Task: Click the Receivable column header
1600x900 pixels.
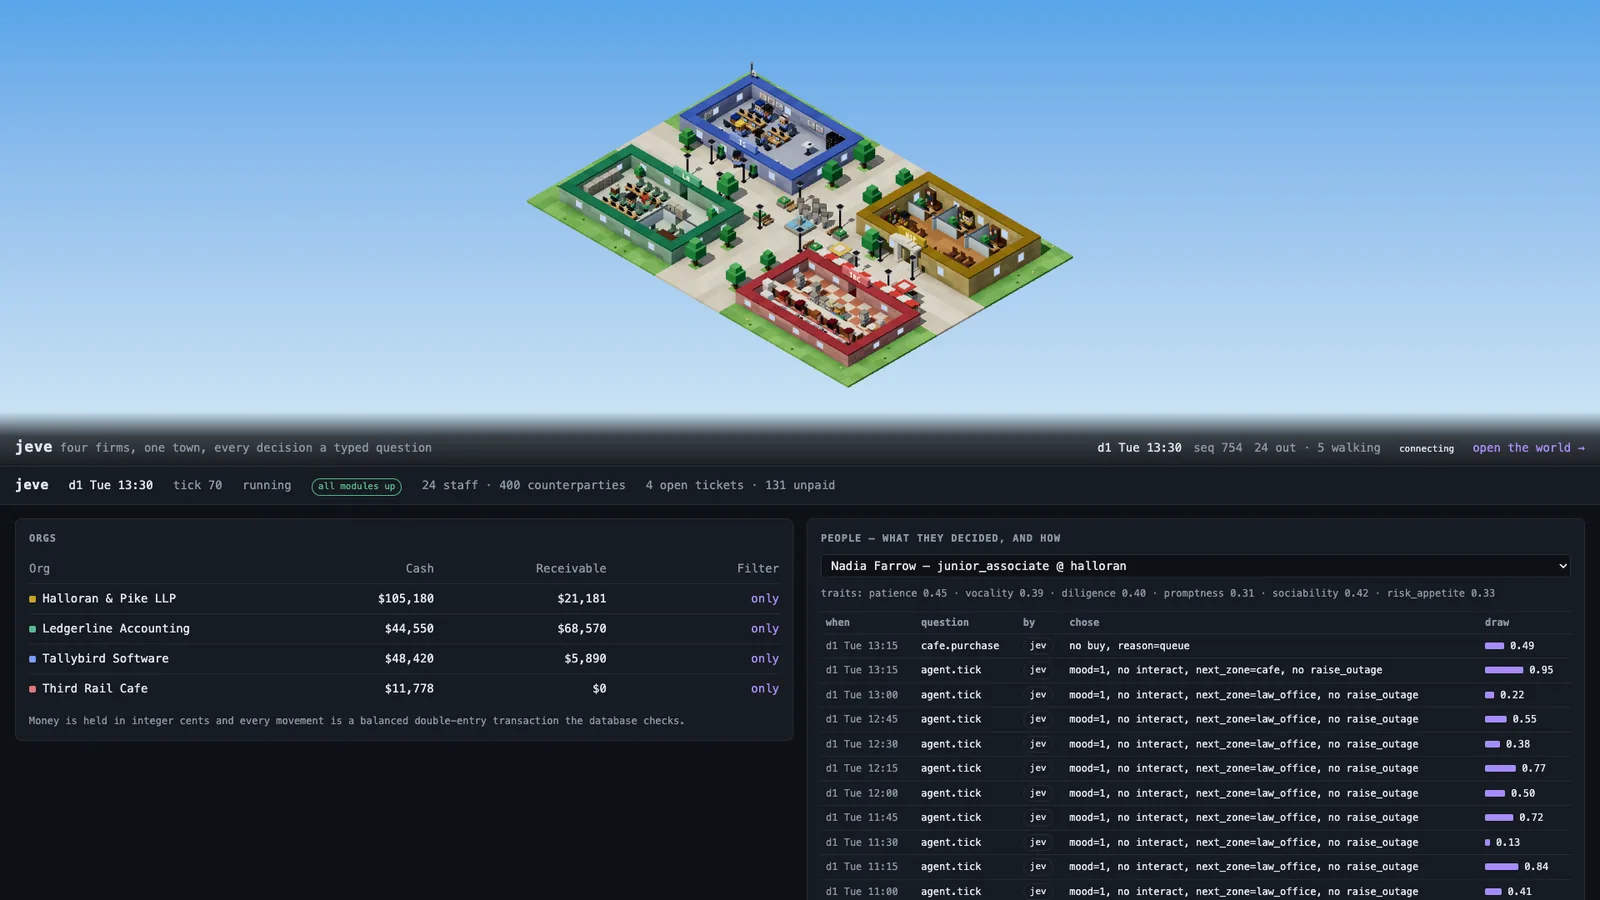Action: point(571,569)
